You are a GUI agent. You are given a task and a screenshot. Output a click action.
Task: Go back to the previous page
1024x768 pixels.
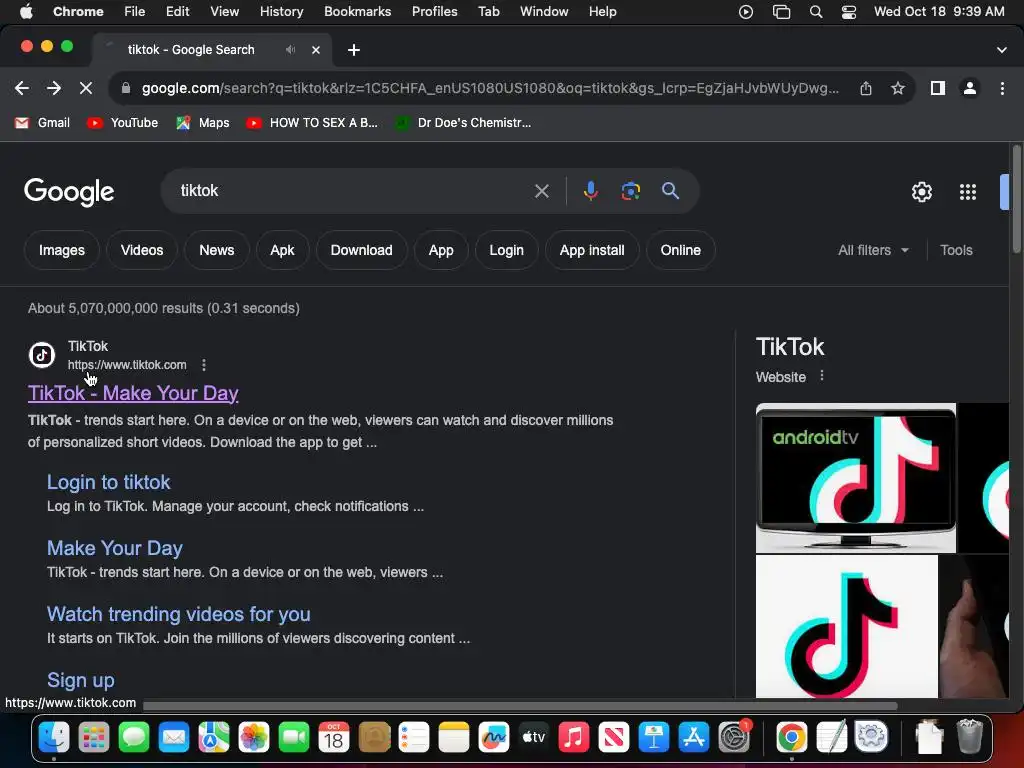tap(22, 88)
